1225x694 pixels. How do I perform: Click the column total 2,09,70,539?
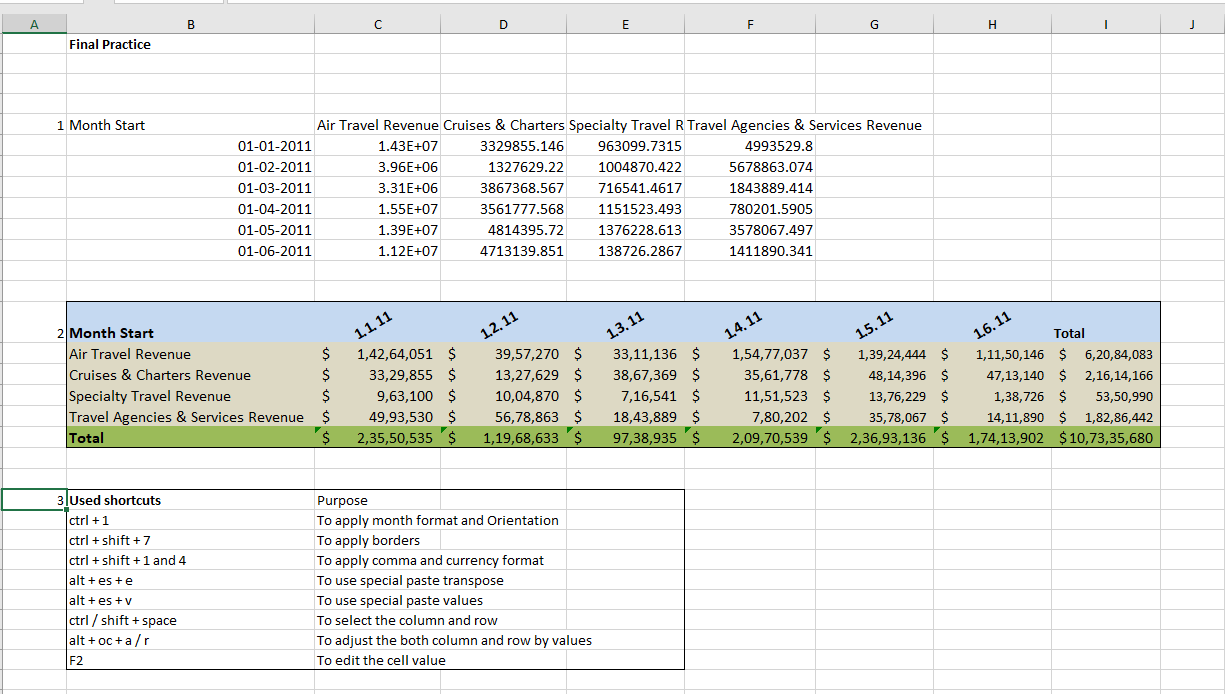[x=750, y=437]
